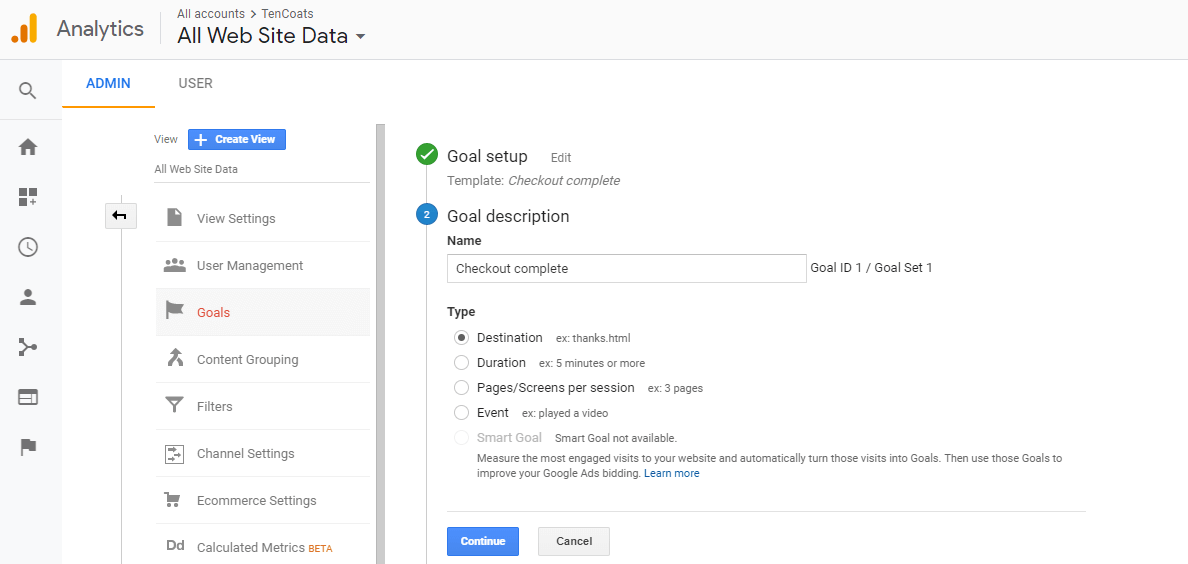Open search in the left sidebar
Image resolution: width=1188 pixels, height=564 pixels.
point(28,91)
